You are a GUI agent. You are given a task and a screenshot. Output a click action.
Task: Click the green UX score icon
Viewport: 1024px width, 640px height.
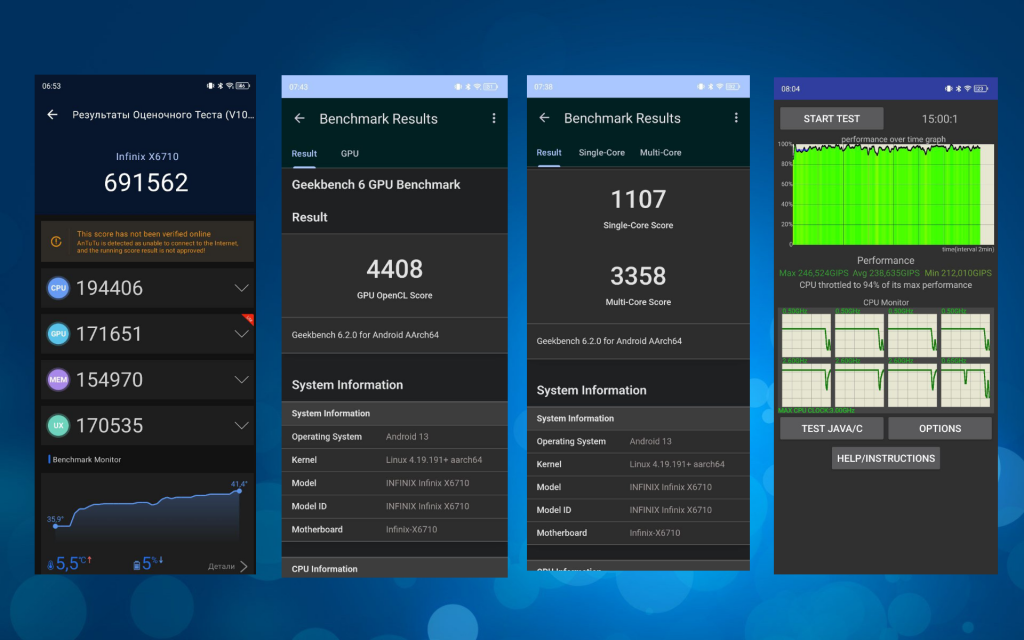pos(59,426)
